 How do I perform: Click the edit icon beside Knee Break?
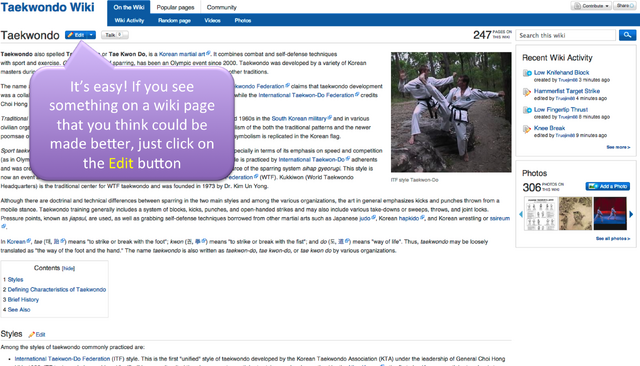pos(527,129)
